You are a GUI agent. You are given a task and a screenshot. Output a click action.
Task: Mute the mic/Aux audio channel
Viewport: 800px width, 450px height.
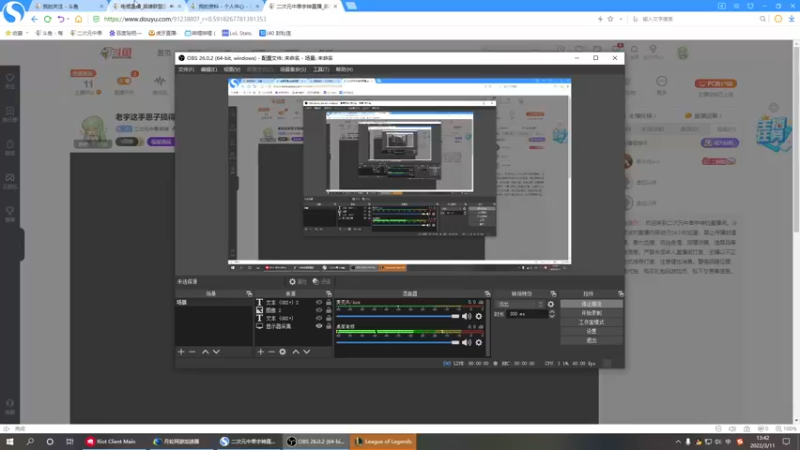pos(466,316)
